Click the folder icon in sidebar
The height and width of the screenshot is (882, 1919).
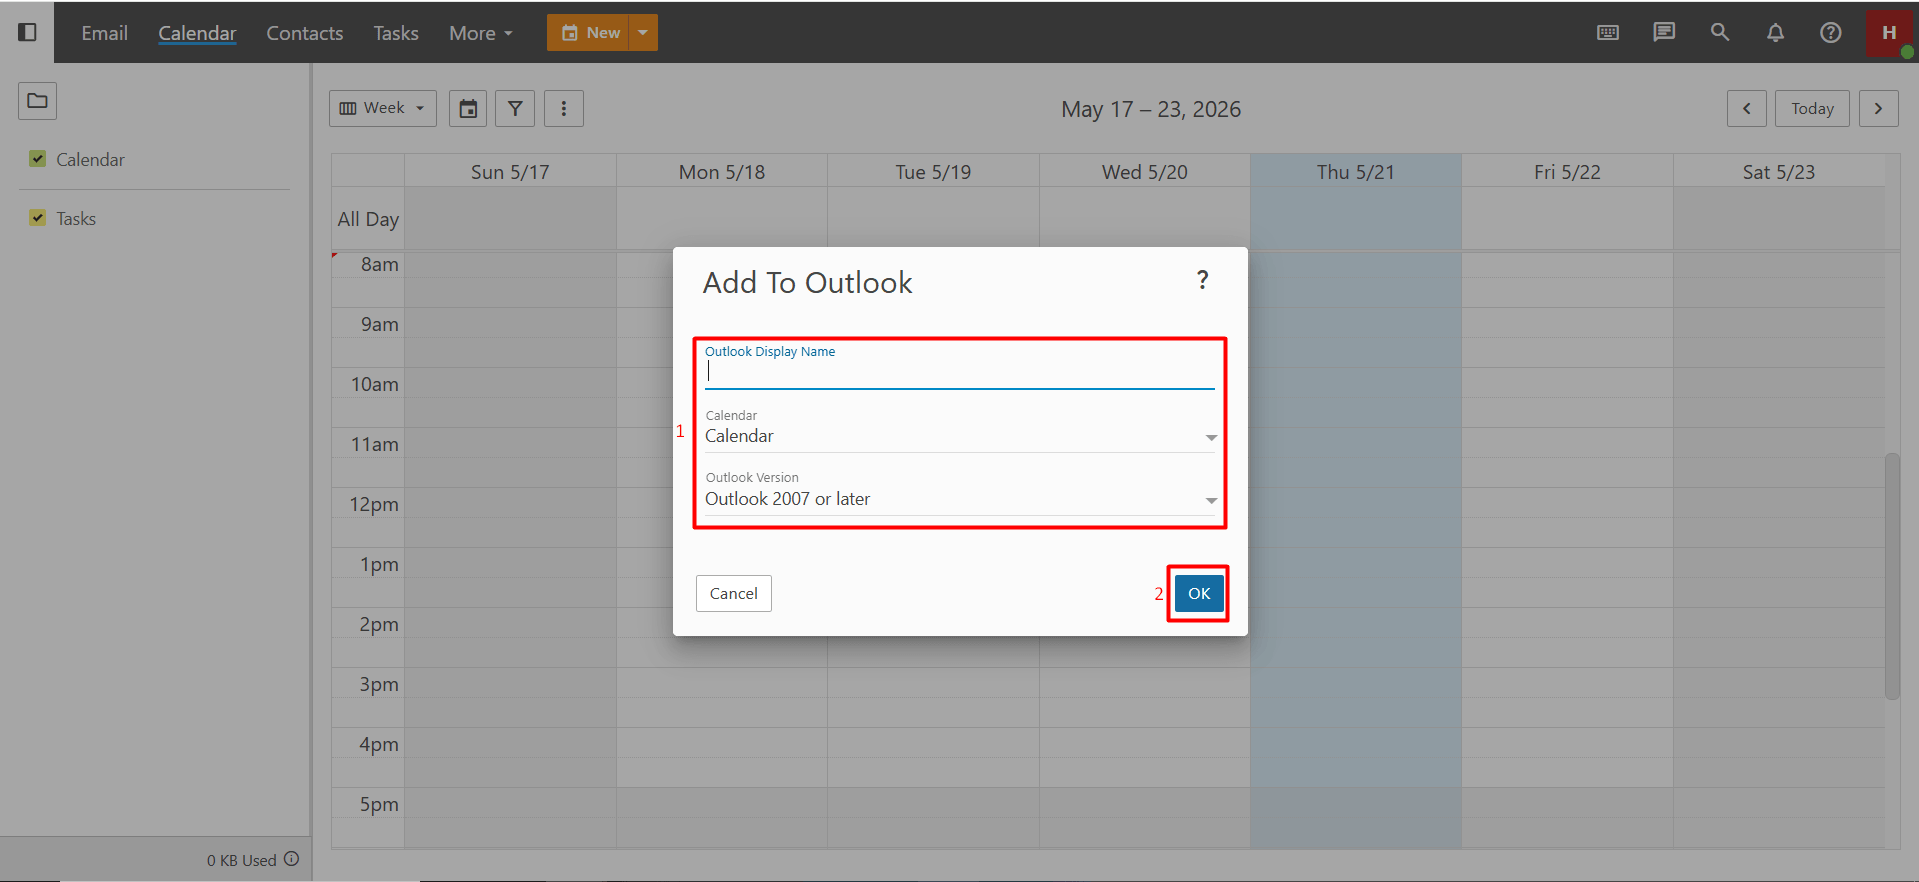37,101
